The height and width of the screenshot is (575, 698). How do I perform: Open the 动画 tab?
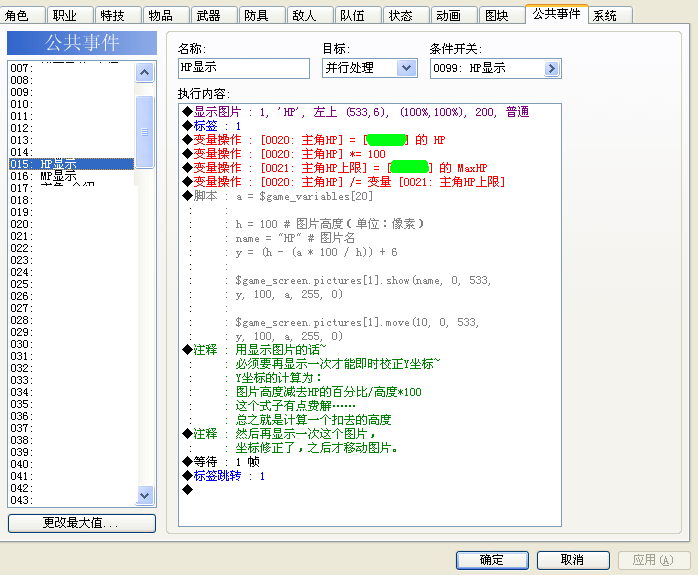[x=455, y=16]
